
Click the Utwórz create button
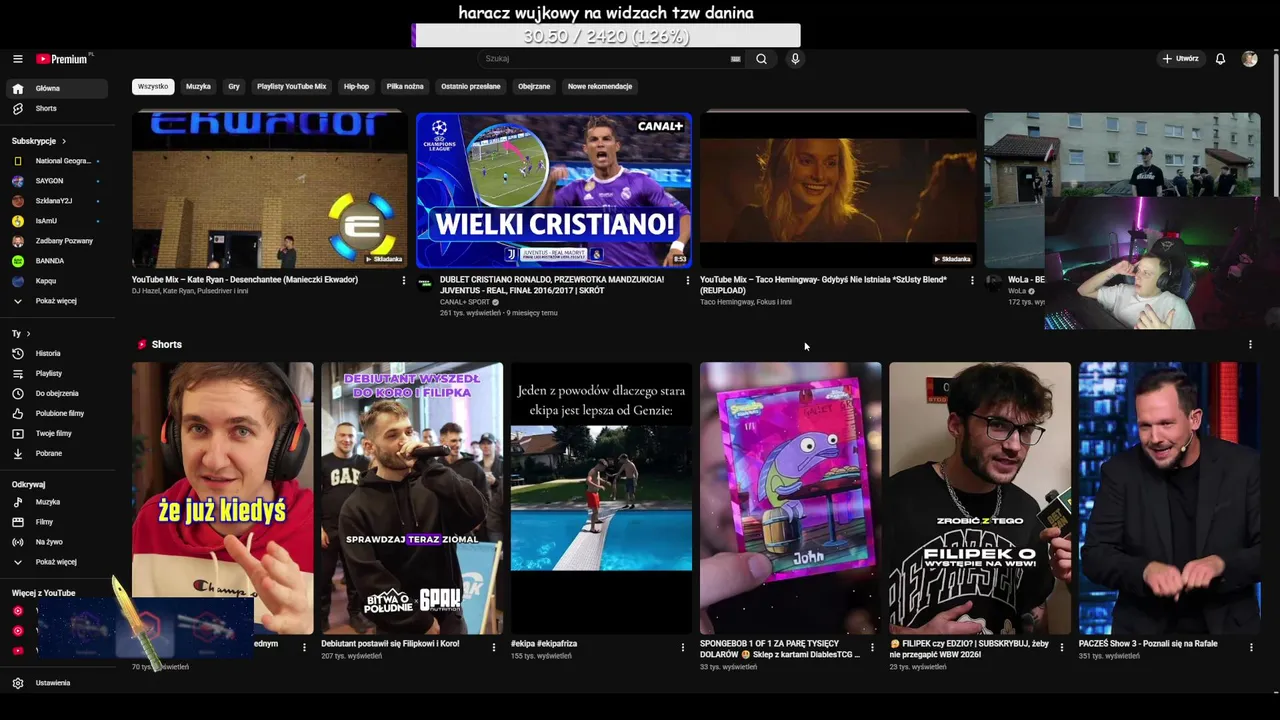pyautogui.click(x=1180, y=59)
